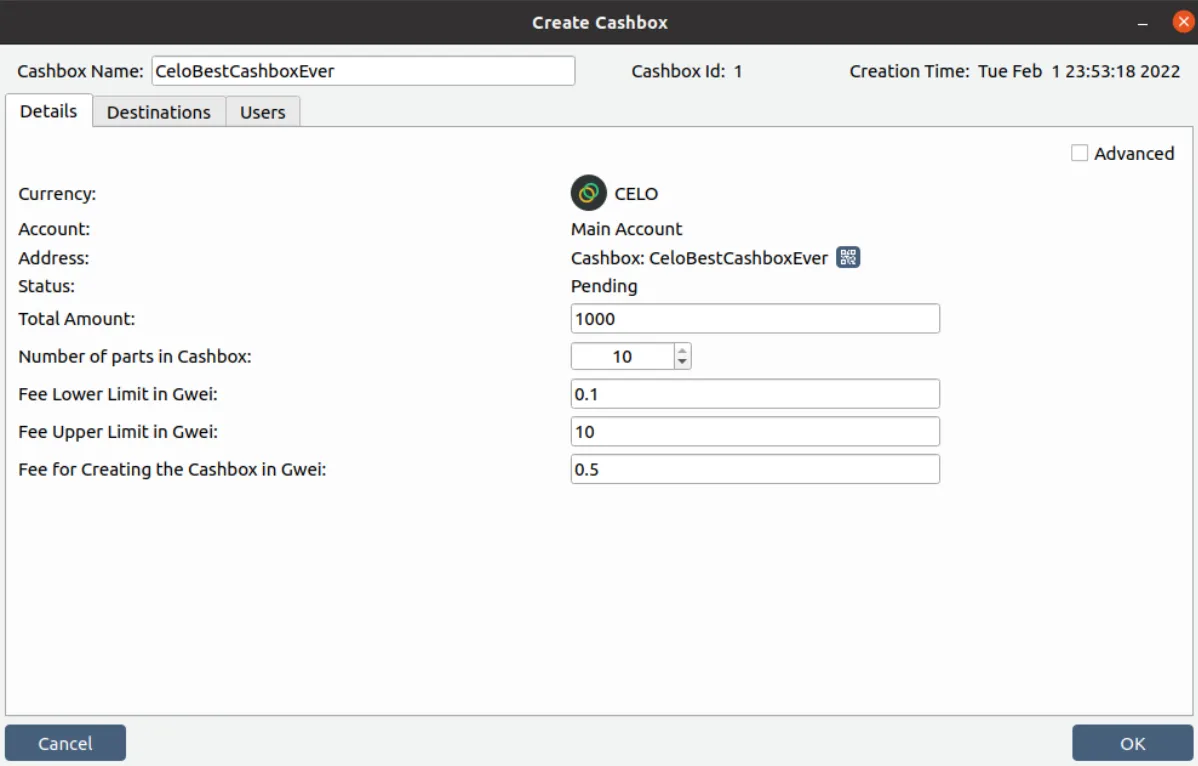Click the Creation Time text in the header
The height and width of the screenshot is (766, 1198).
[x=1015, y=71]
